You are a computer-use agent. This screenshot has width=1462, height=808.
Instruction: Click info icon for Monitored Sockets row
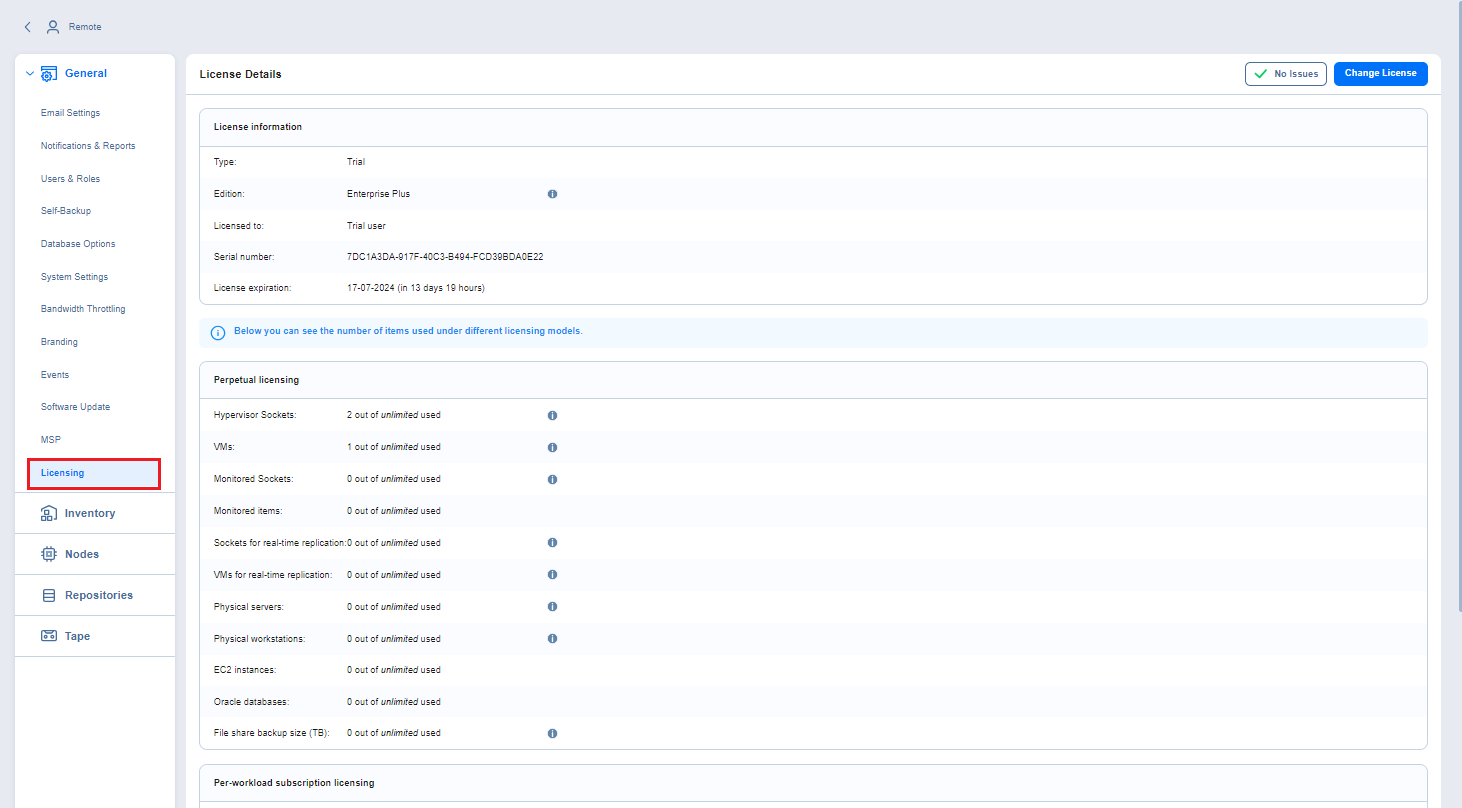[x=552, y=479]
